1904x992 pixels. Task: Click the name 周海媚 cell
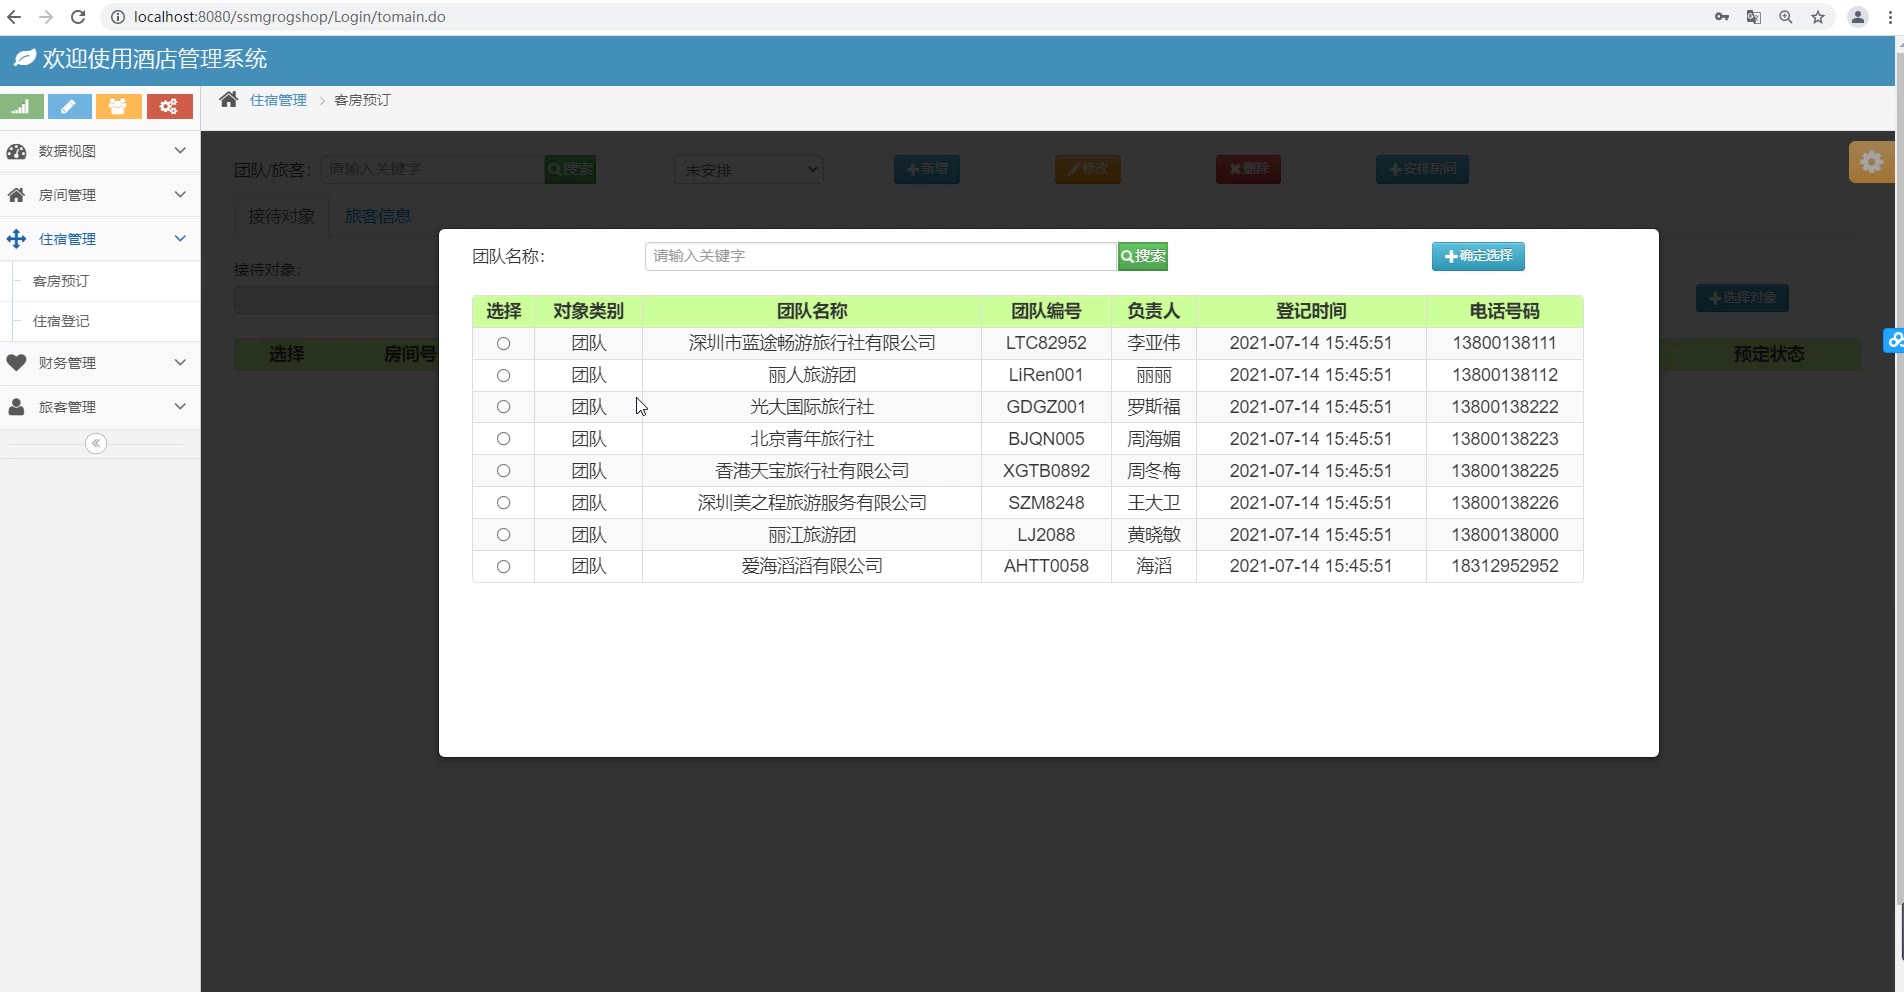(1154, 439)
